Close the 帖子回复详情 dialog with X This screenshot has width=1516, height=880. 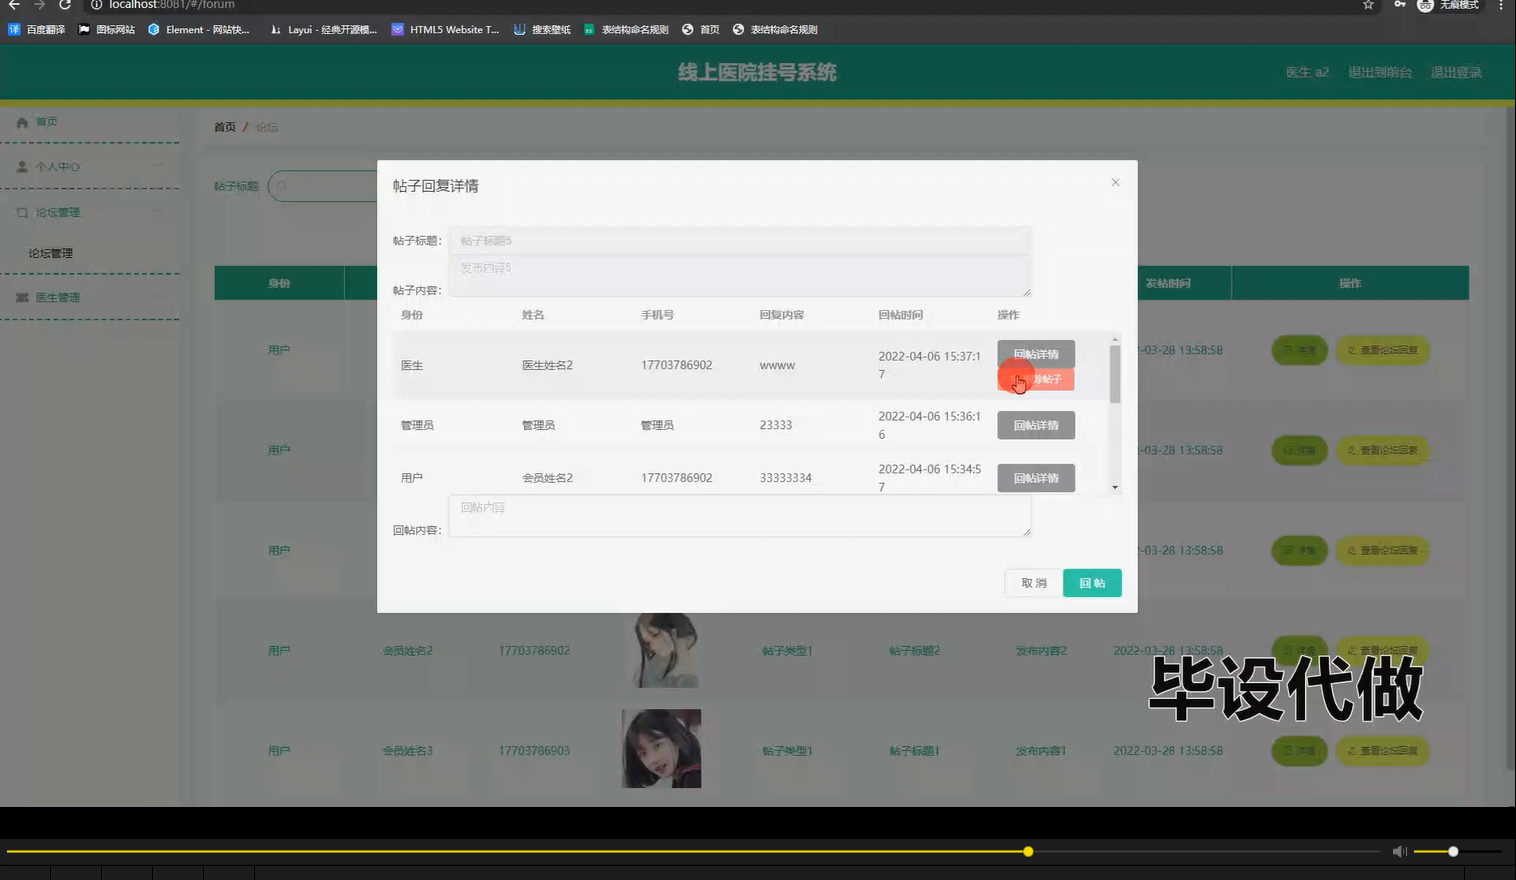pos(1115,182)
